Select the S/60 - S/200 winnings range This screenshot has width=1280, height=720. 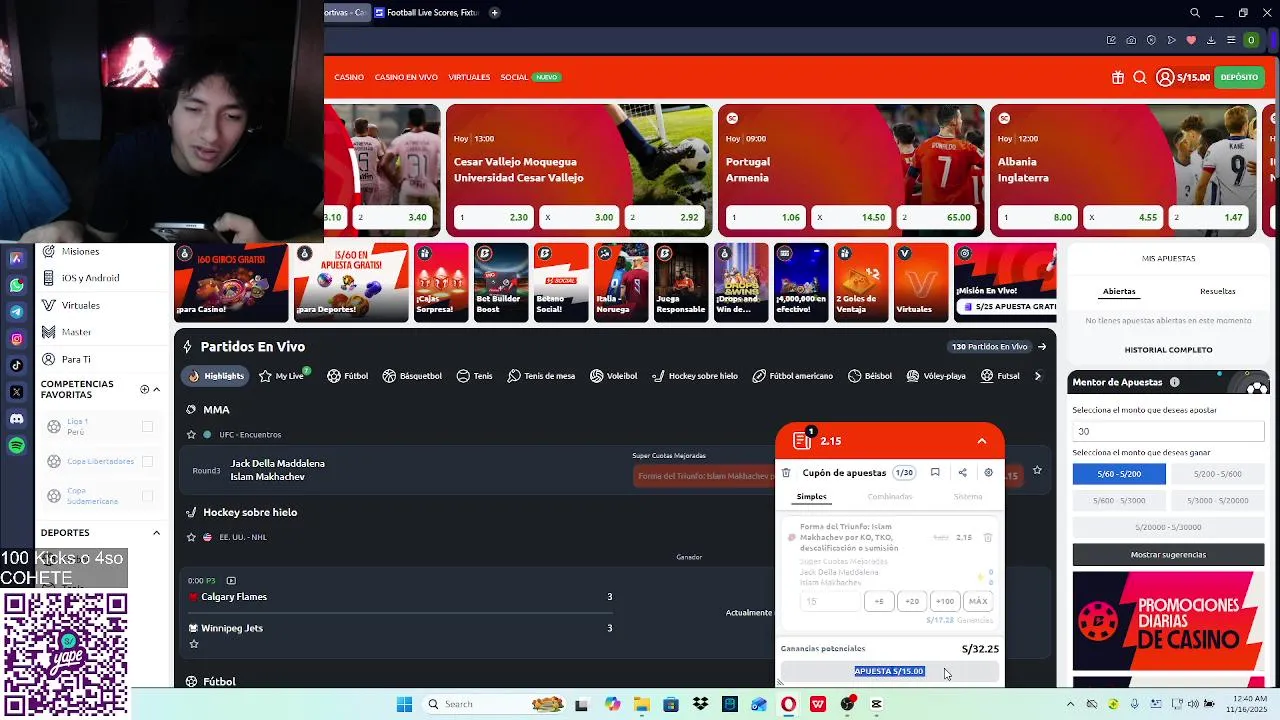click(1119, 474)
